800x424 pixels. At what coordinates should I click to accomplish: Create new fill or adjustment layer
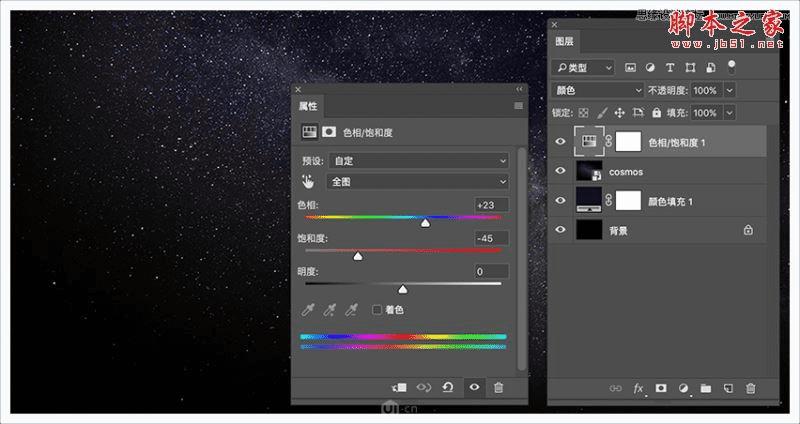684,388
